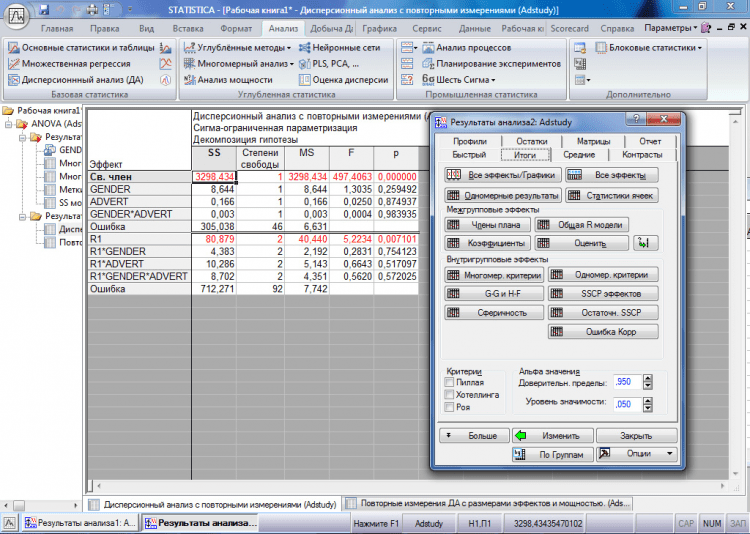750x534 pixels.
Task: Open Шесть Сигма dropdown
Action: [459, 80]
